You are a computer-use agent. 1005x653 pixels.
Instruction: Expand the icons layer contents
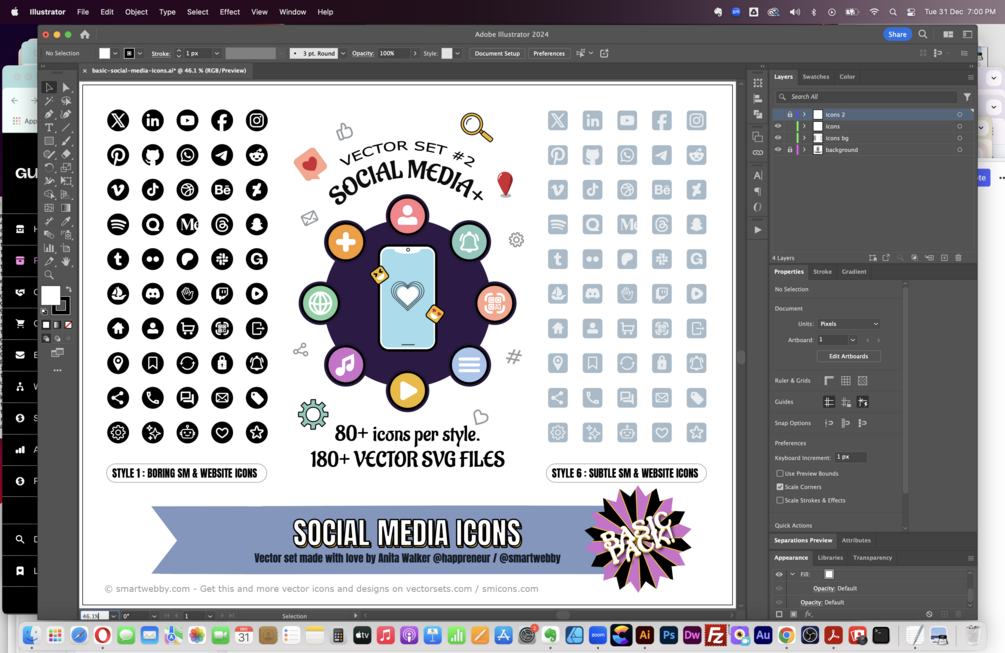click(804, 126)
